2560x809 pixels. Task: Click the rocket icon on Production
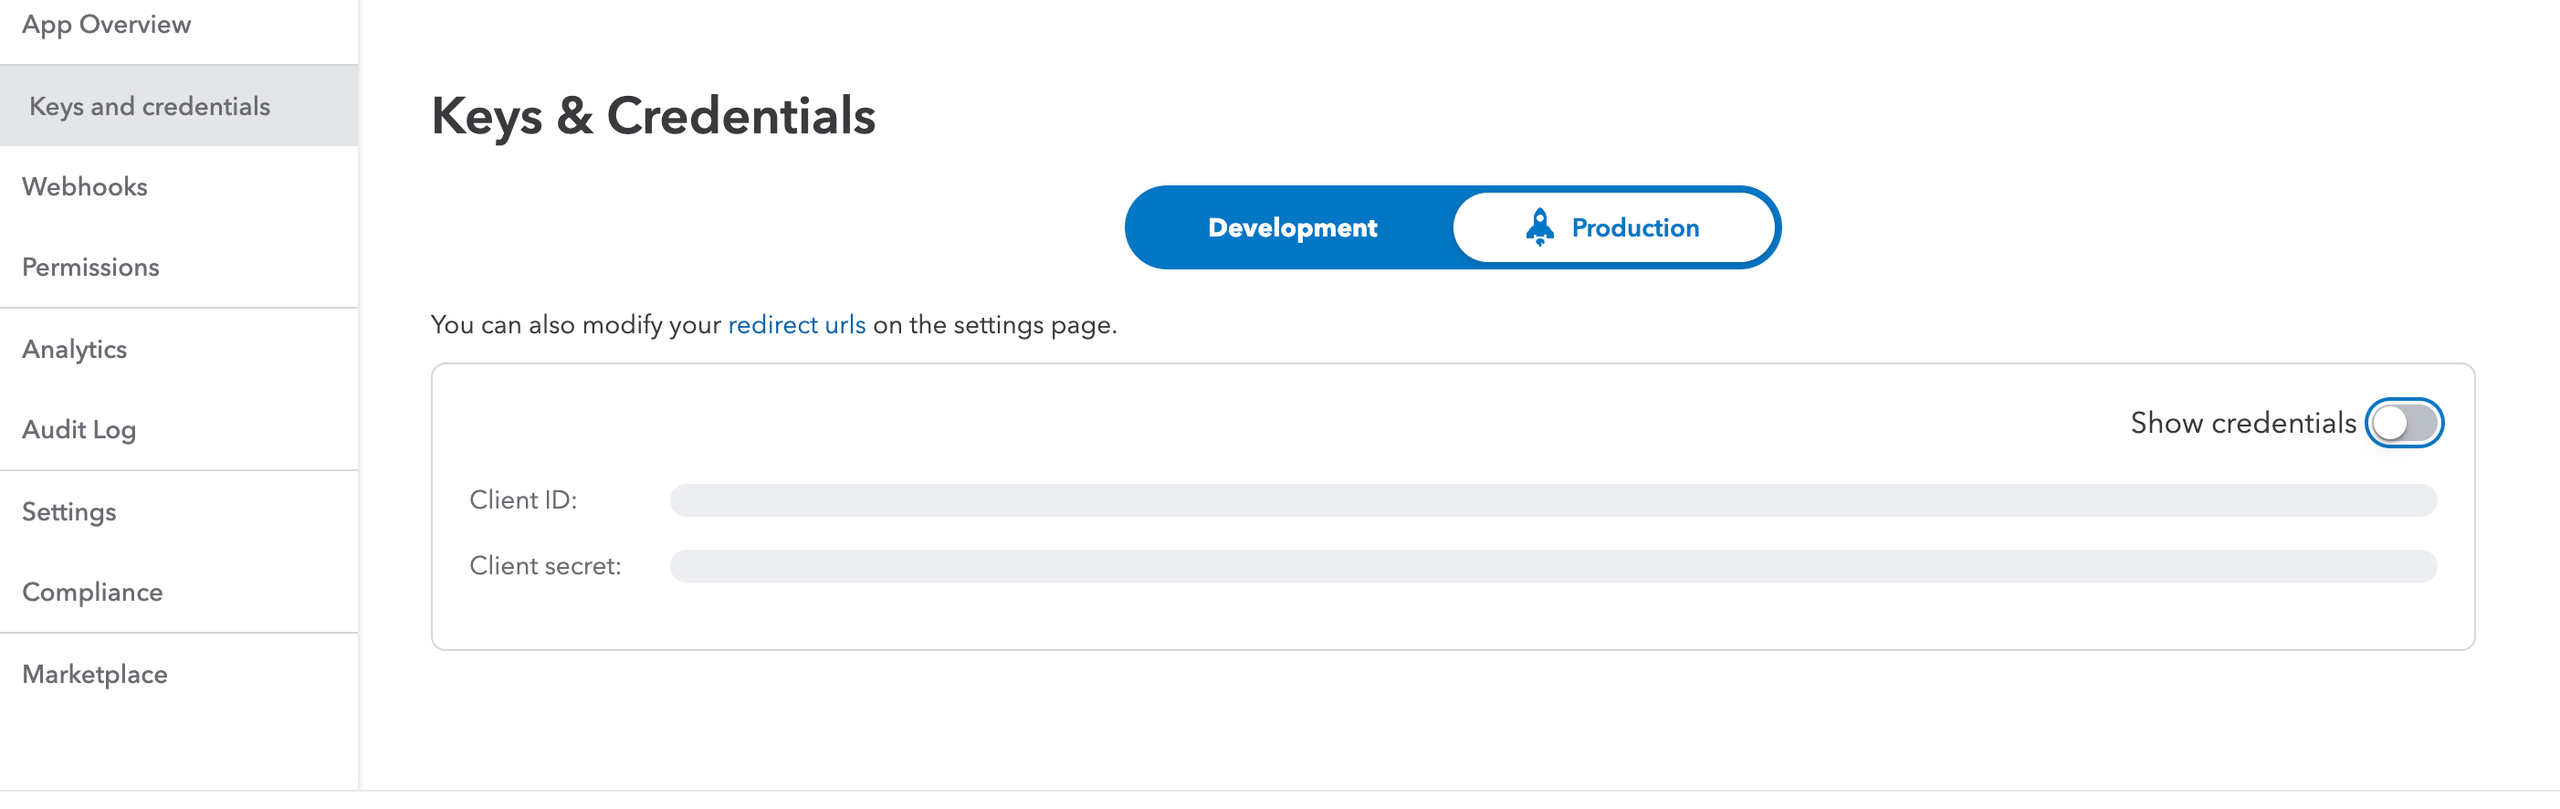[1540, 227]
